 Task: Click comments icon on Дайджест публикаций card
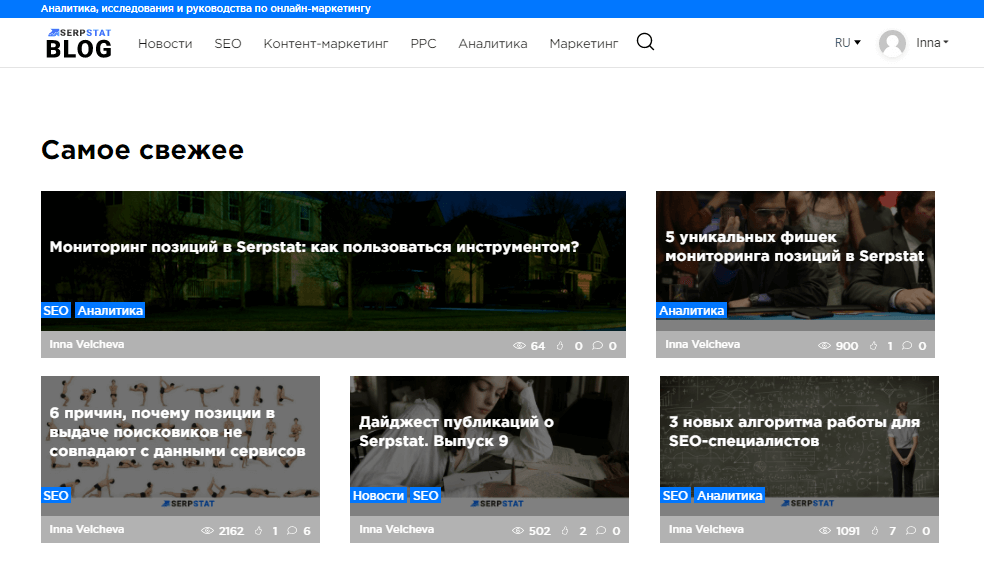pyautogui.click(x=601, y=531)
